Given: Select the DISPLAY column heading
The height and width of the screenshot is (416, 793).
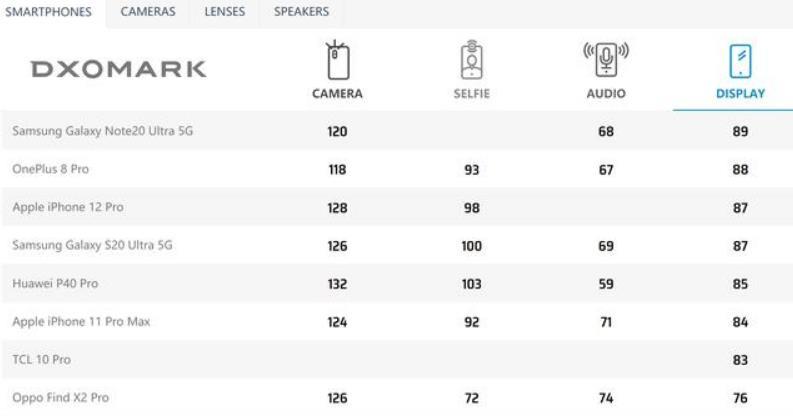Looking at the screenshot, I should click(x=740, y=94).
